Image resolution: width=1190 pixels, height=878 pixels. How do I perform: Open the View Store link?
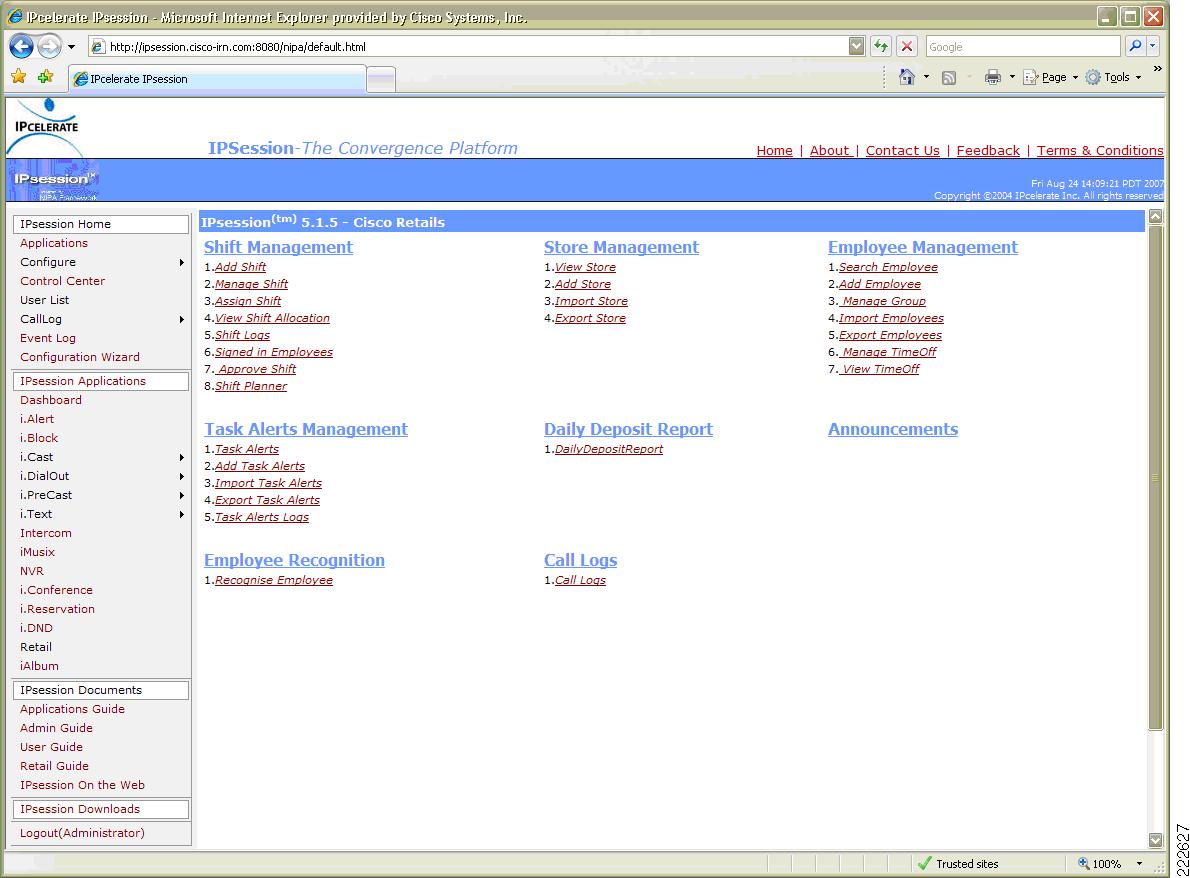click(x=585, y=267)
